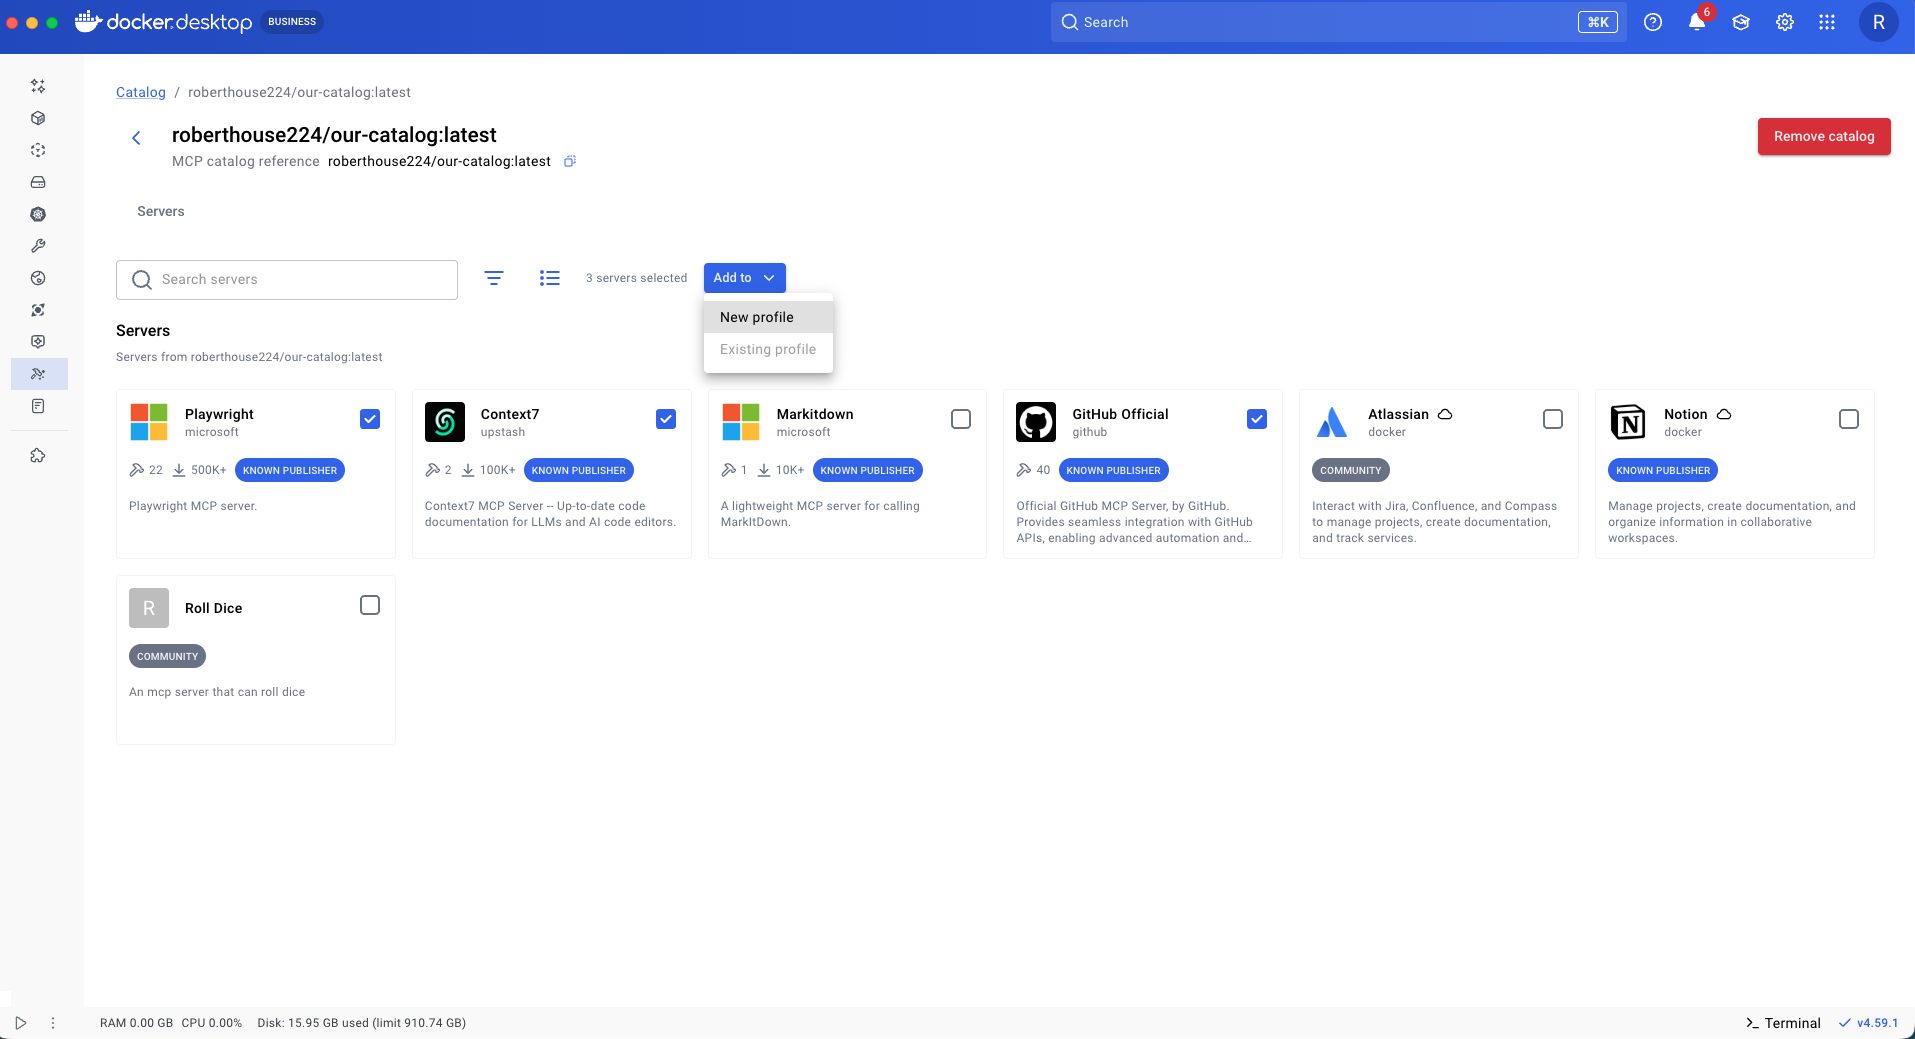Focus the Search servers input field
The height and width of the screenshot is (1039, 1915).
(287, 280)
